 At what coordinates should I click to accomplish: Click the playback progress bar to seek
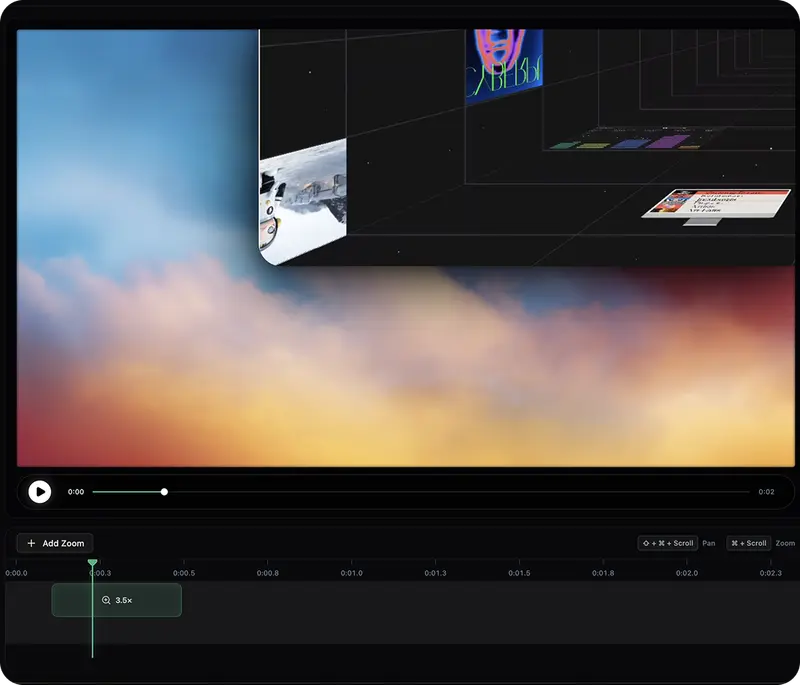tap(400, 491)
